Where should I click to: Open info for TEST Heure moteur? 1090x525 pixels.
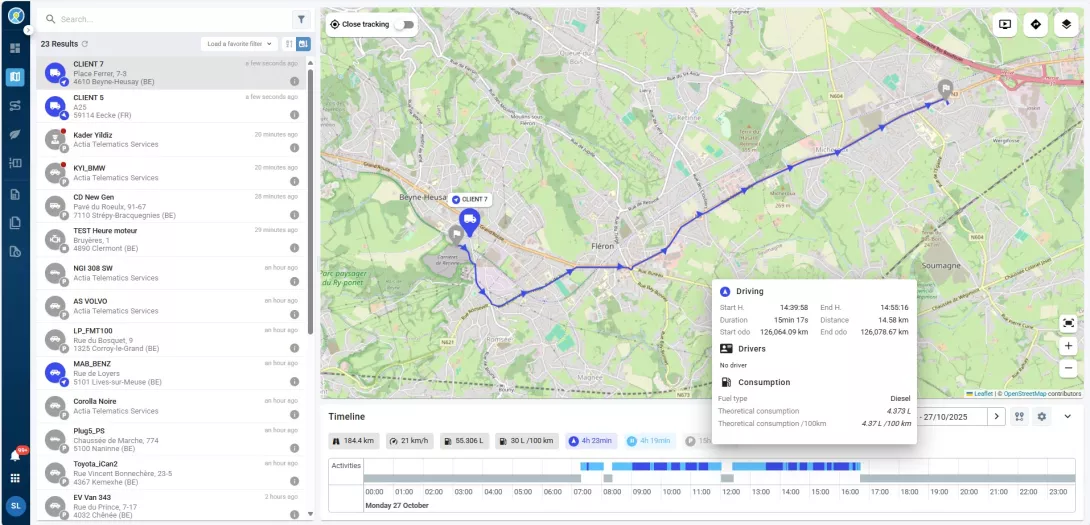(x=294, y=248)
